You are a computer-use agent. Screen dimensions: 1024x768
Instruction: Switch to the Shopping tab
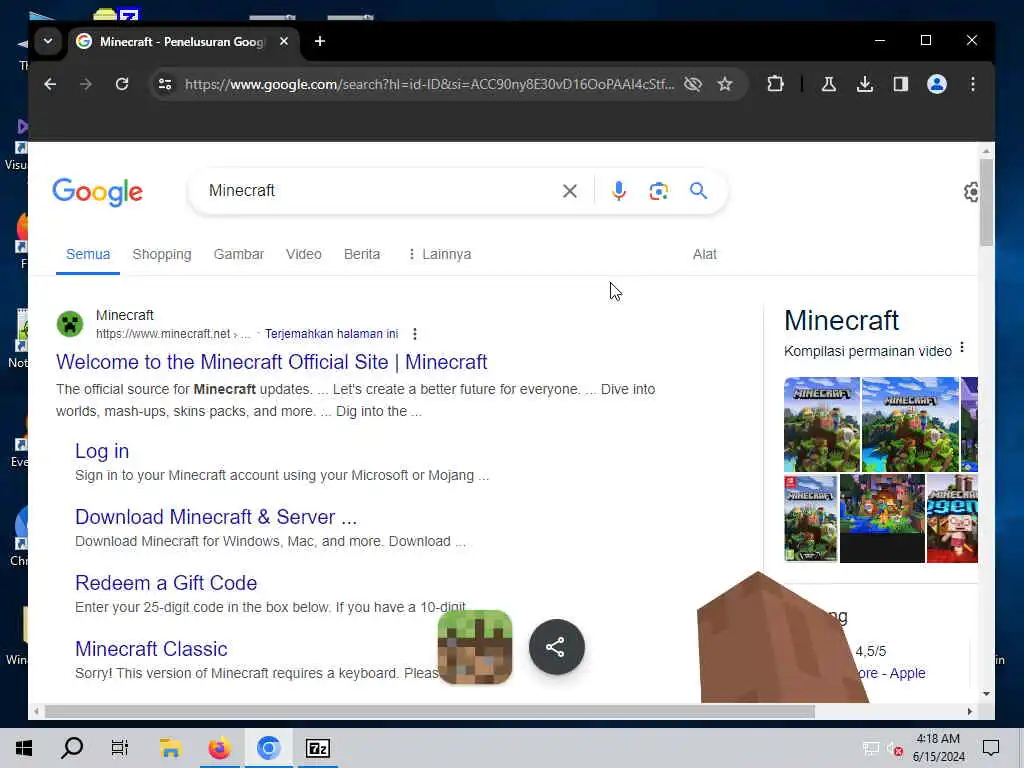[x=162, y=254]
